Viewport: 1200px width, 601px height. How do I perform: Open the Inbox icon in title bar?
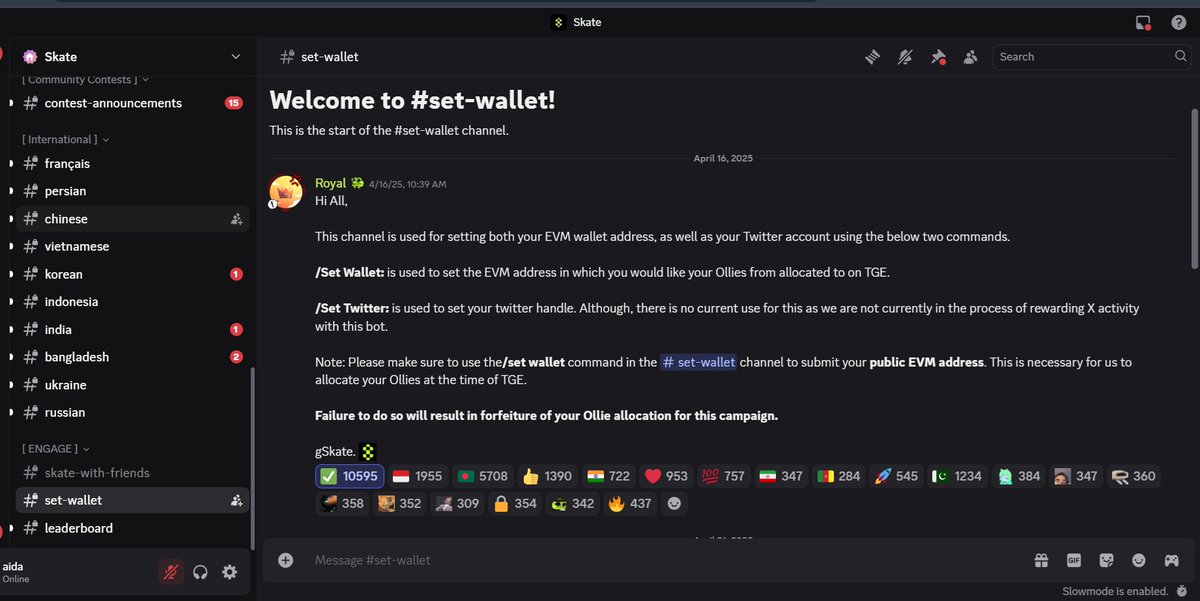click(1144, 22)
